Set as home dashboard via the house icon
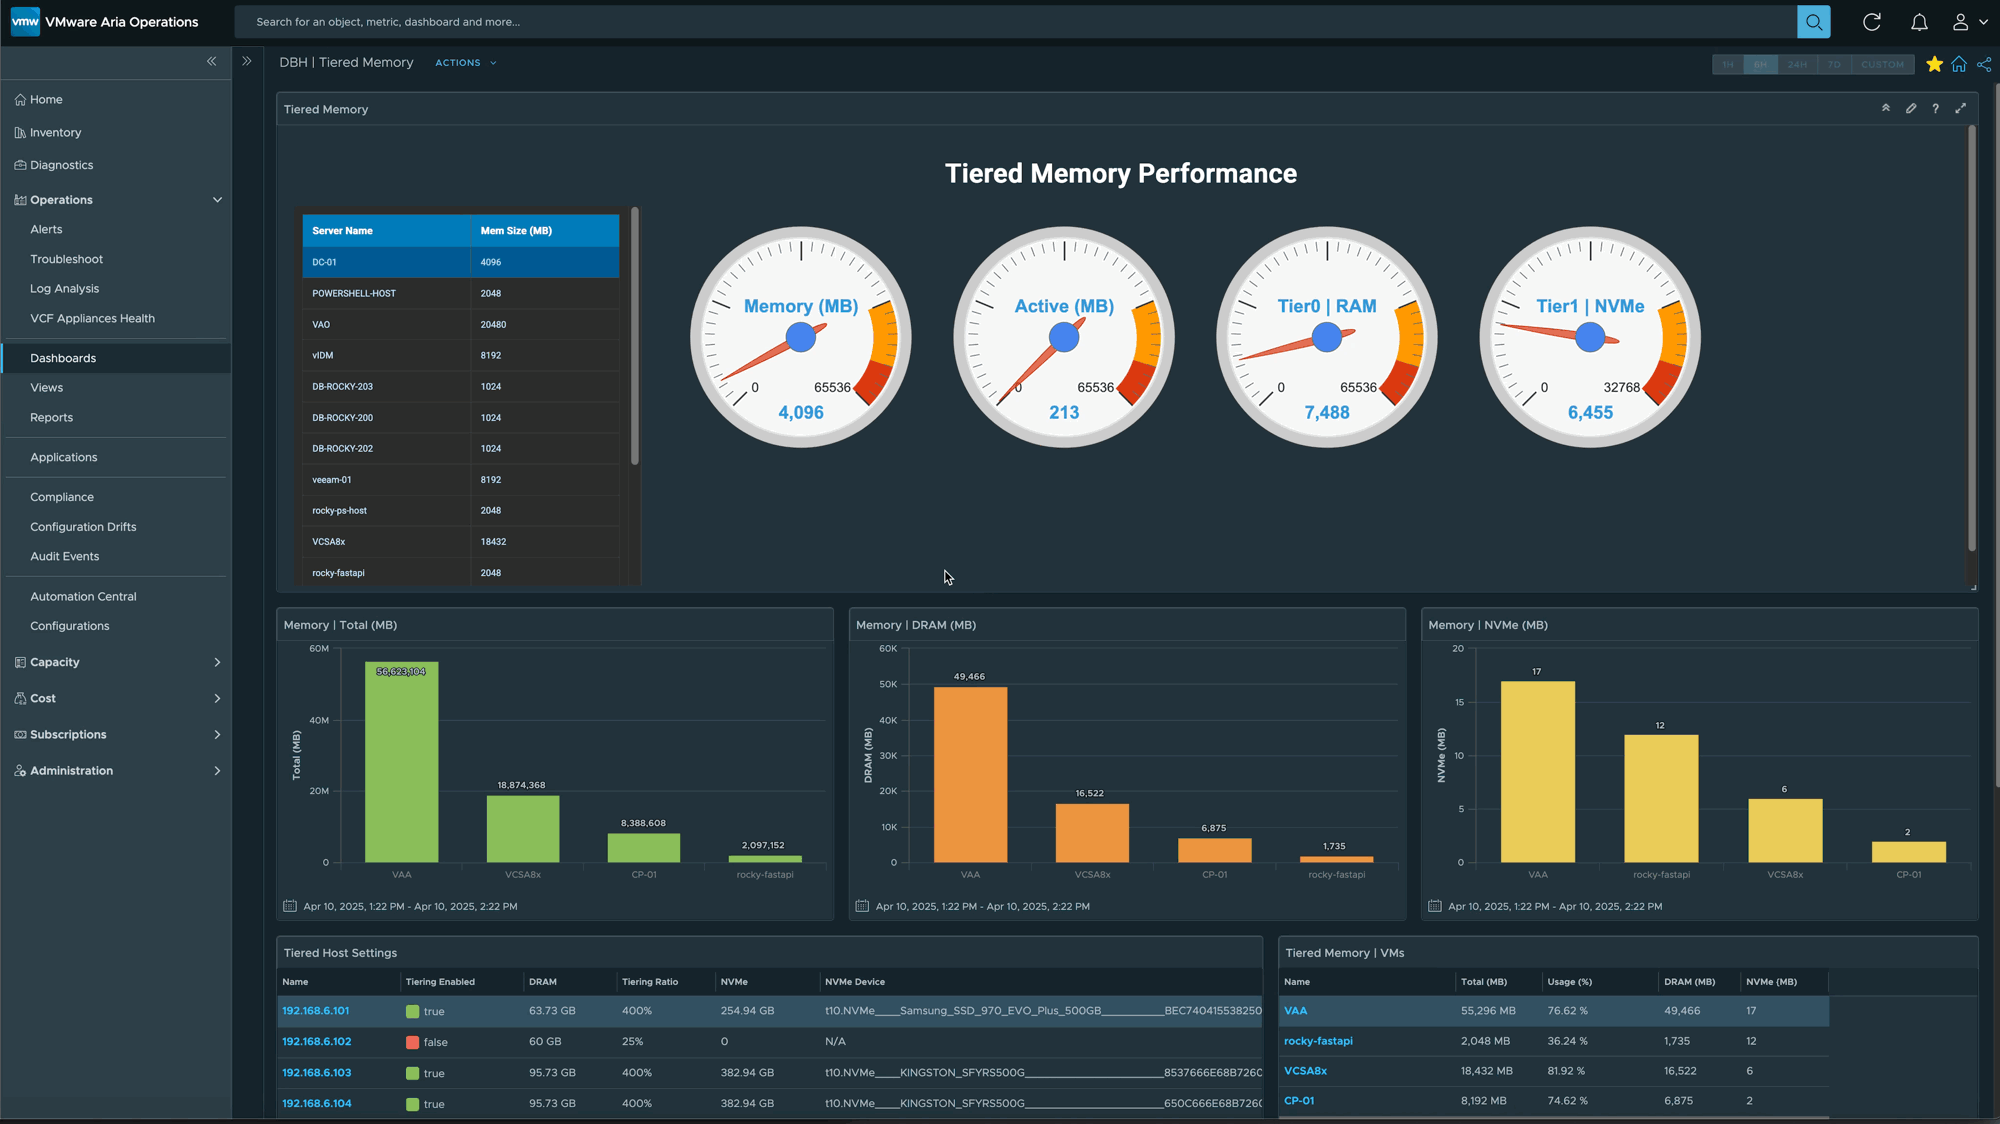 click(1959, 64)
